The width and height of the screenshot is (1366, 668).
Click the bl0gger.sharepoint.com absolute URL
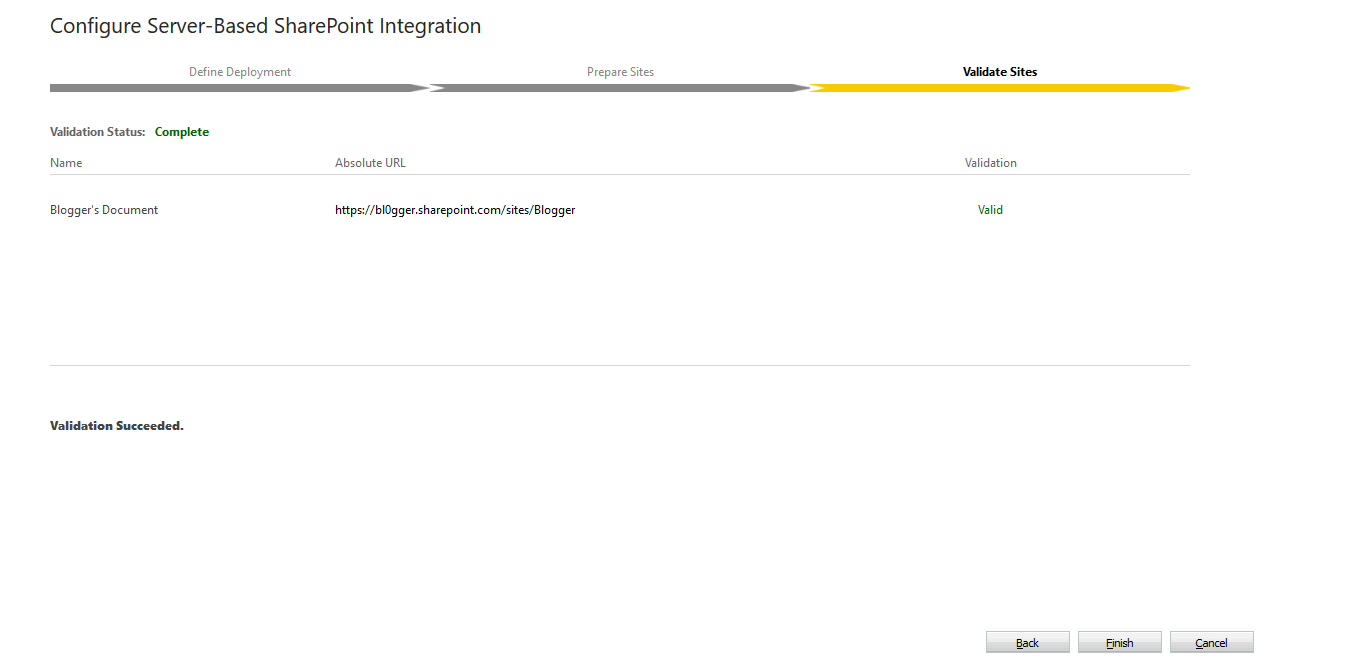point(455,210)
